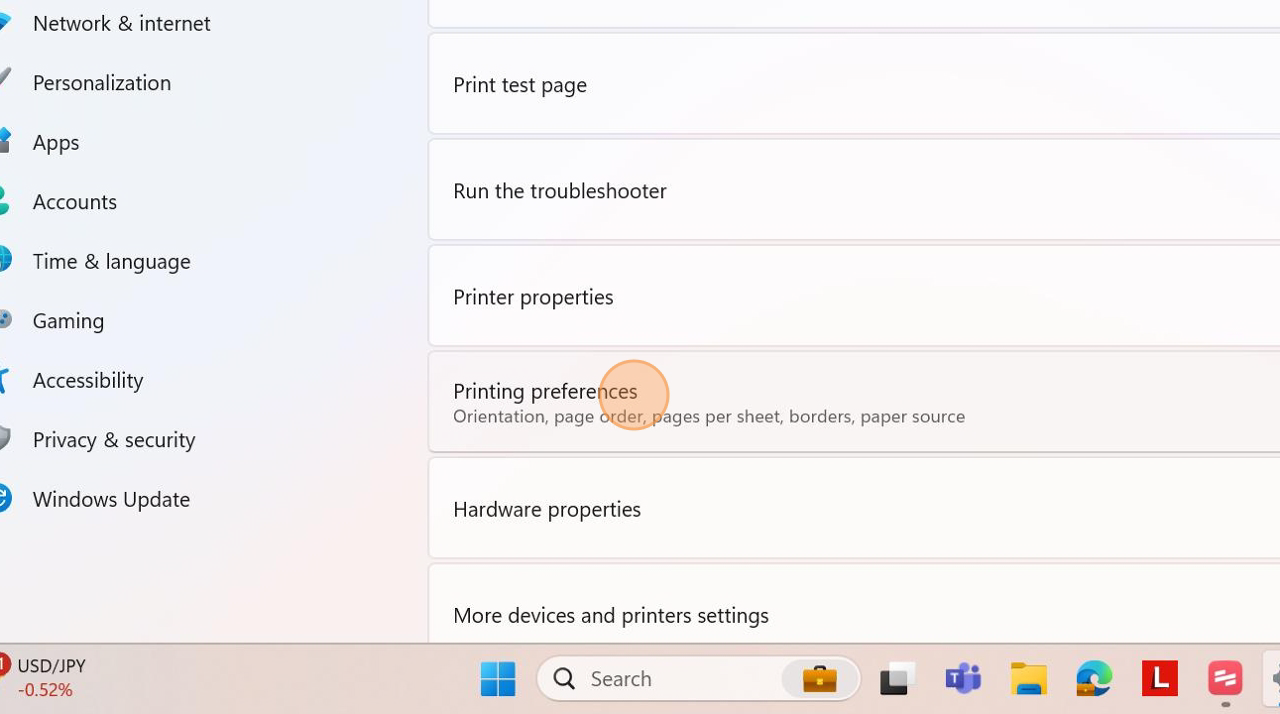1280x714 pixels.
Task: Open File Explorer from the taskbar
Action: click(x=1028, y=678)
